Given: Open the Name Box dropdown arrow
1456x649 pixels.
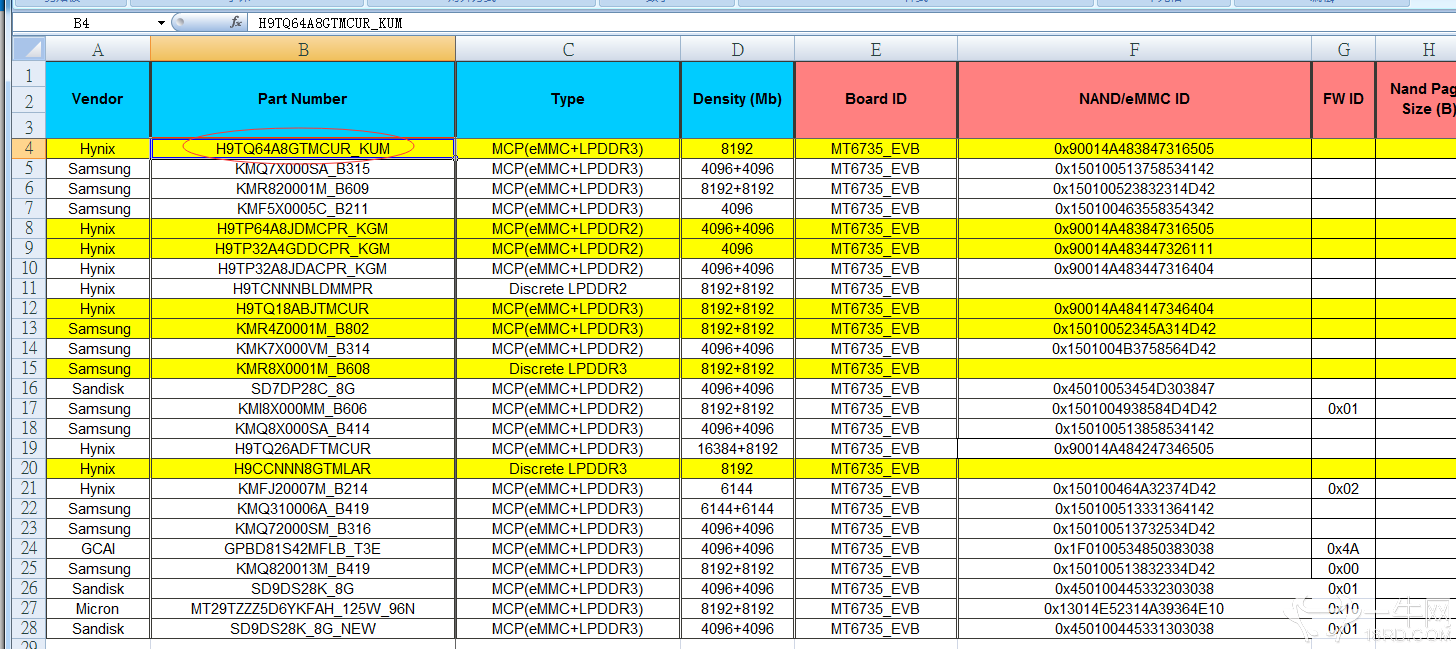Looking at the screenshot, I should 162,22.
